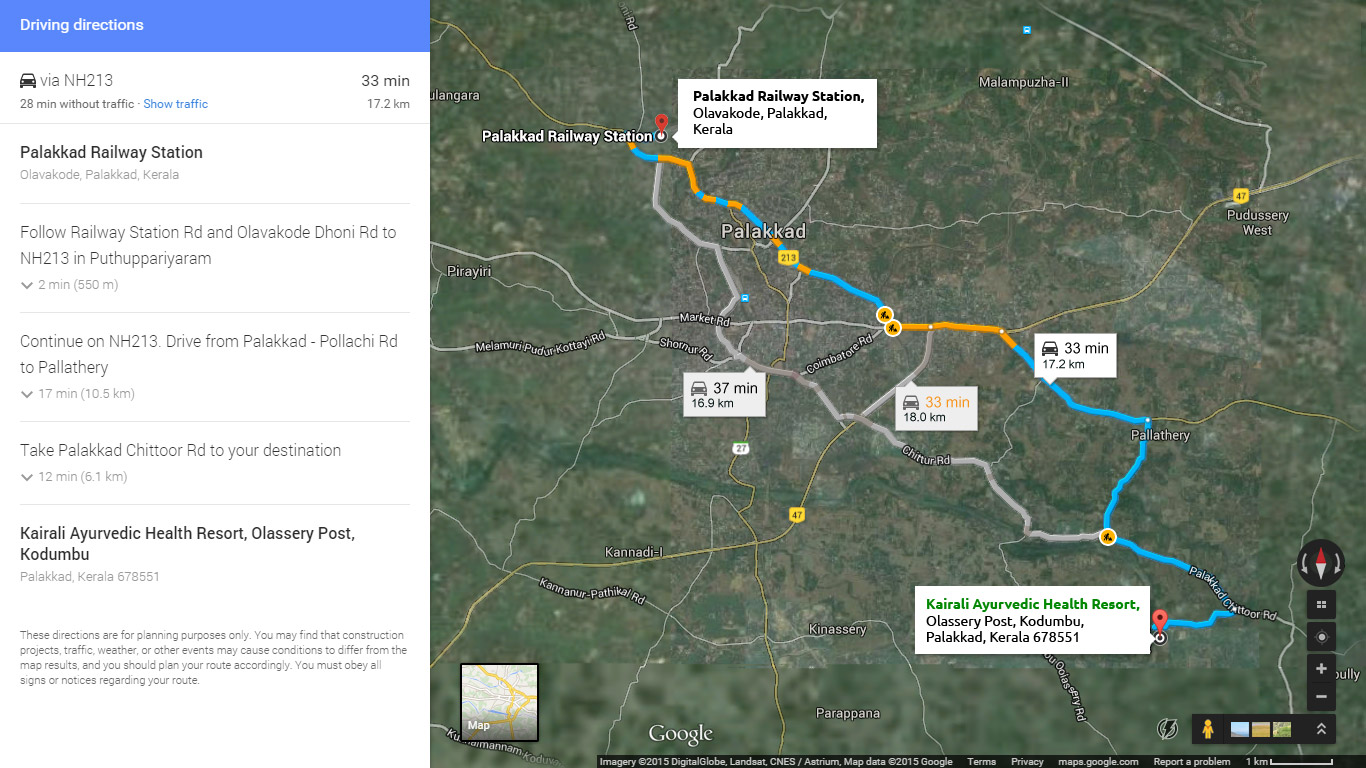The height and width of the screenshot is (768, 1366).
Task: Click the Malampuzha-II map label
Action: pyautogui.click(x=1024, y=81)
